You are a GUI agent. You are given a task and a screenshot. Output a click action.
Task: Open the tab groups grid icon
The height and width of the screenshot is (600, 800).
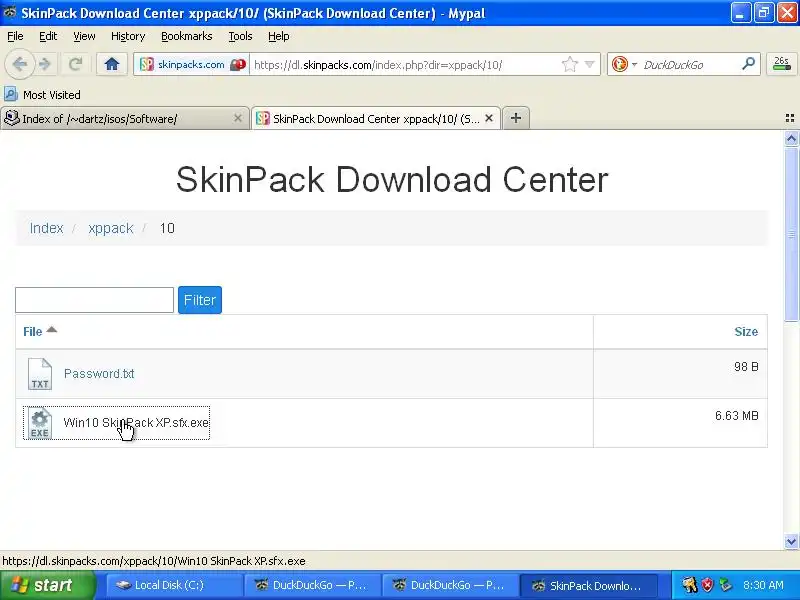coord(790,118)
